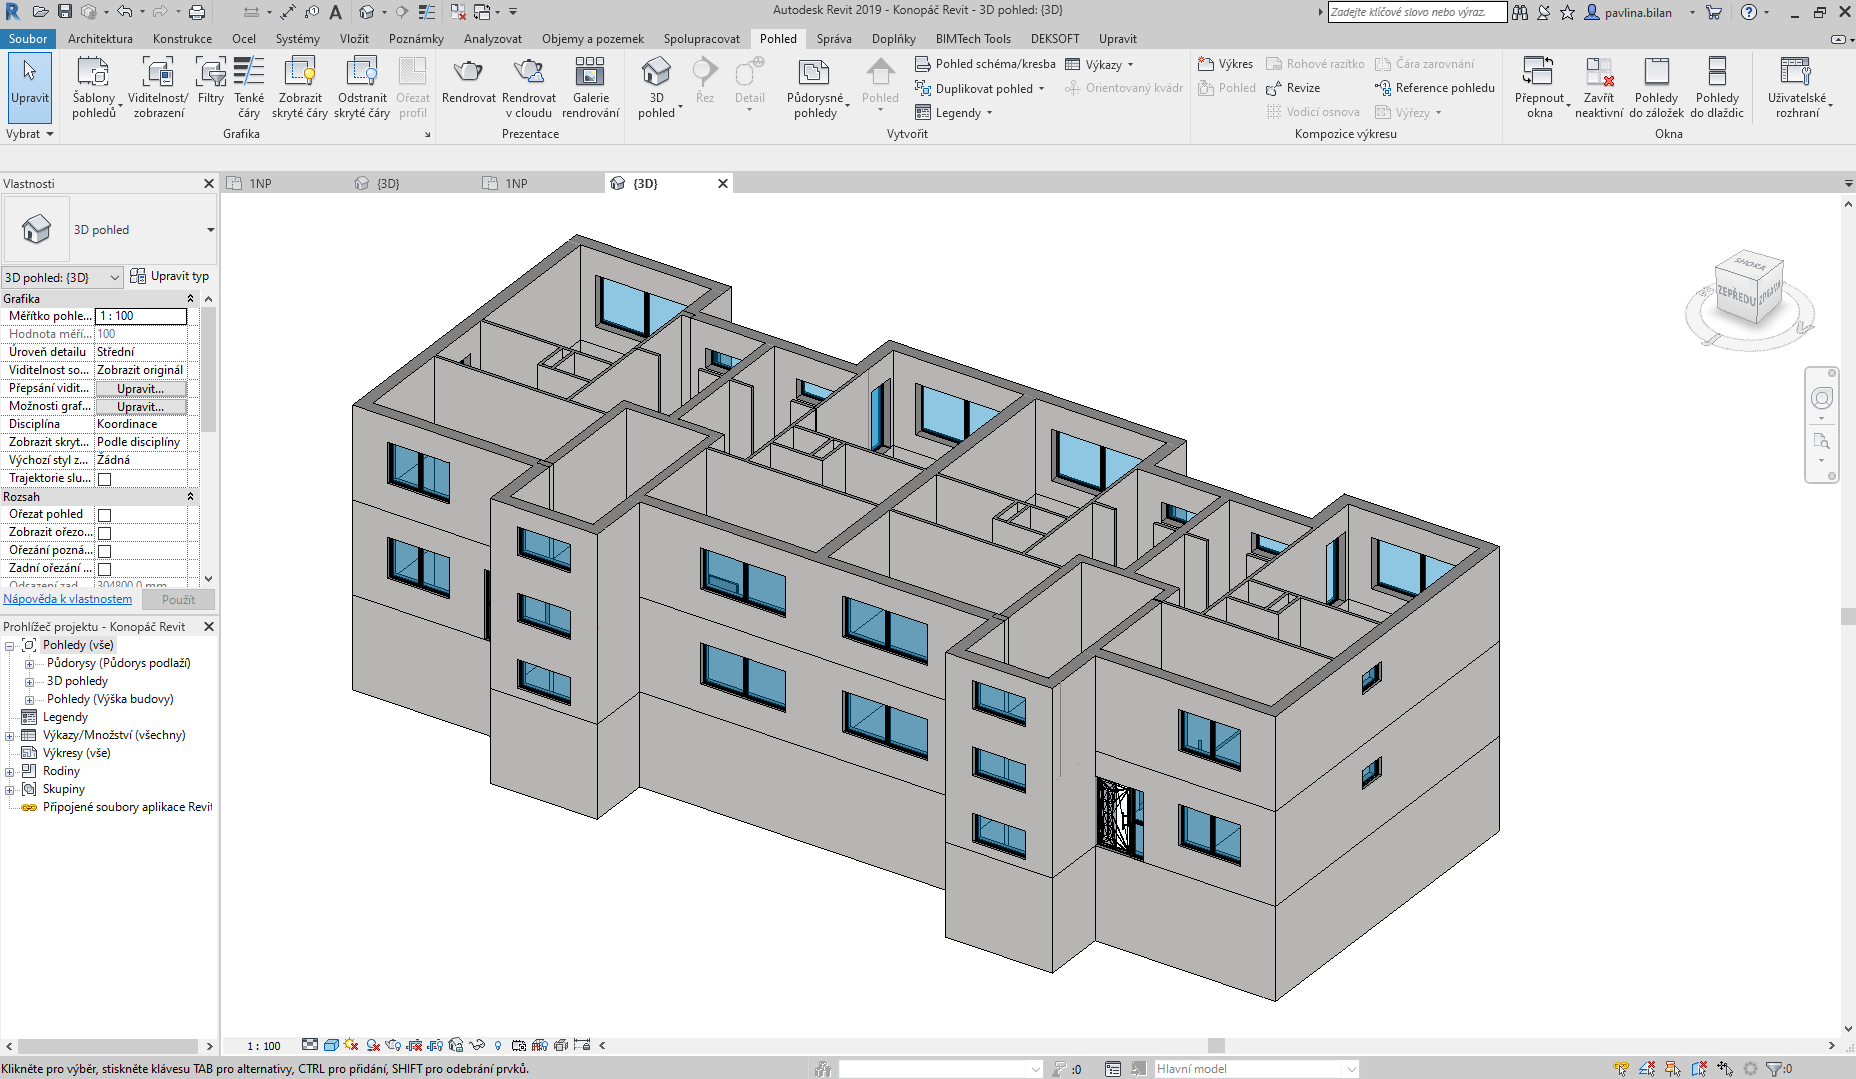1856x1079 pixels.
Task: Click the Rendrovat teapot icon
Action: pyautogui.click(x=468, y=72)
